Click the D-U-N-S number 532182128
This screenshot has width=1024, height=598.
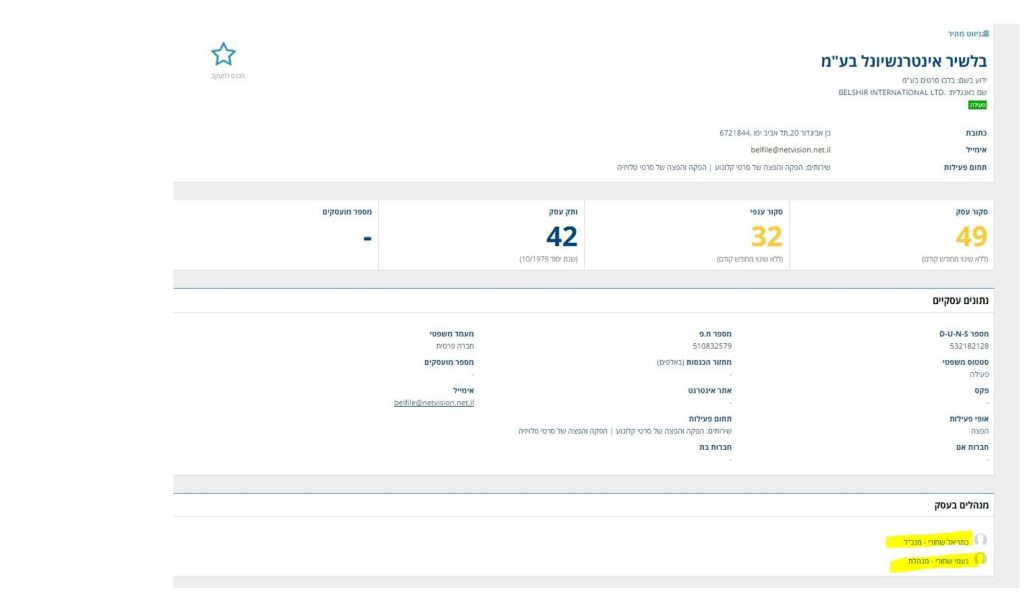click(969, 346)
